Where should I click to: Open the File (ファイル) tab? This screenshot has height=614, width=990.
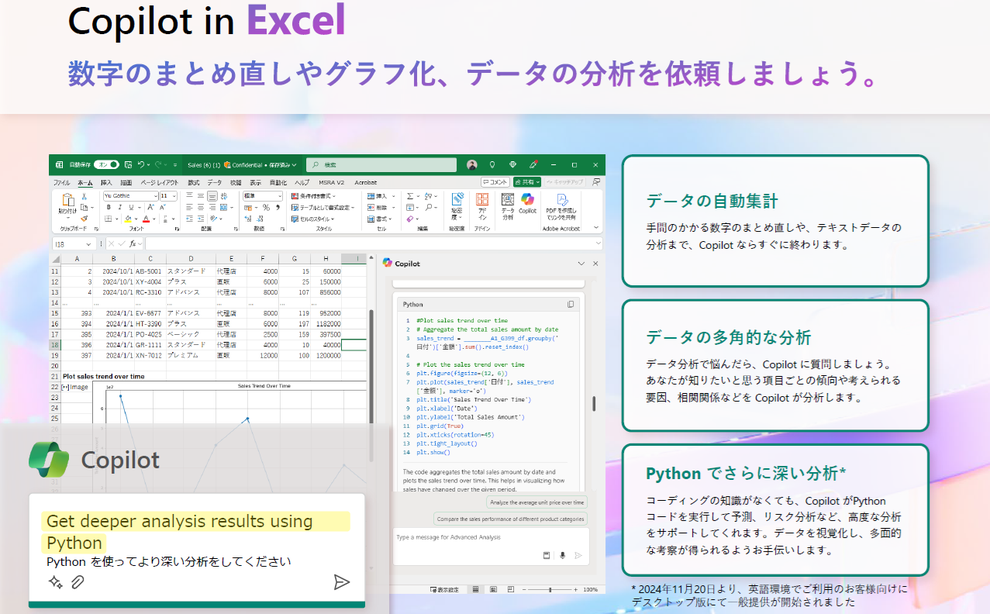(x=62, y=183)
